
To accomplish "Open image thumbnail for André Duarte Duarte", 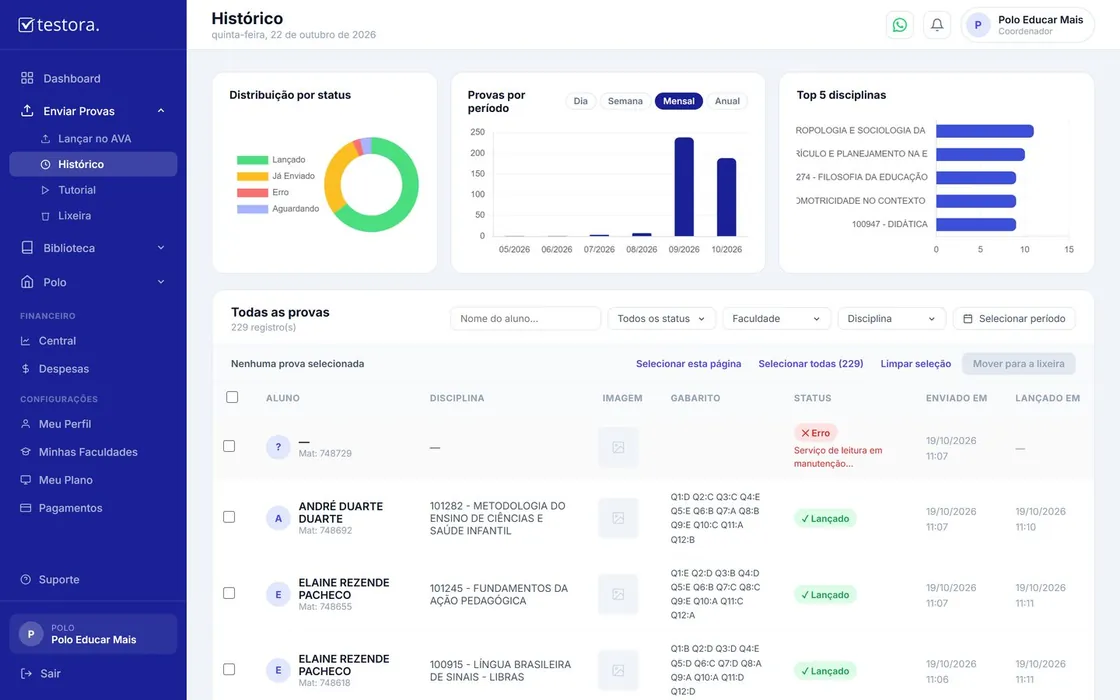I will pos(618,518).
